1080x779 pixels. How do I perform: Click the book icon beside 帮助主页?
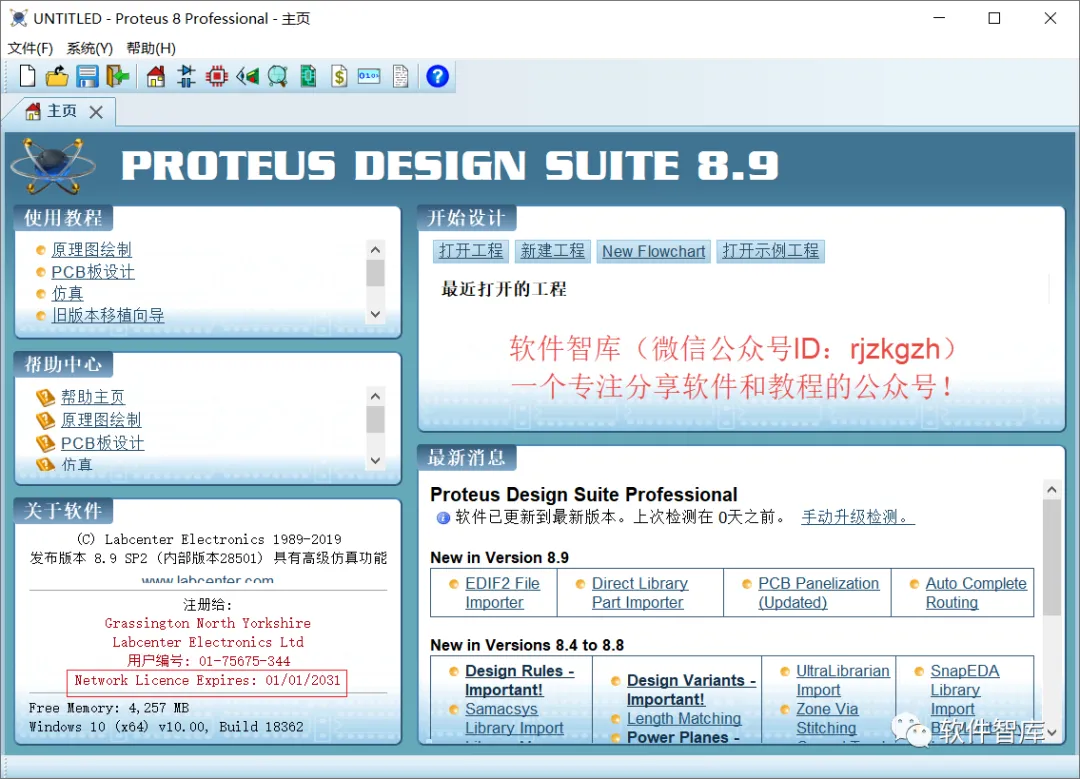(45, 397)
